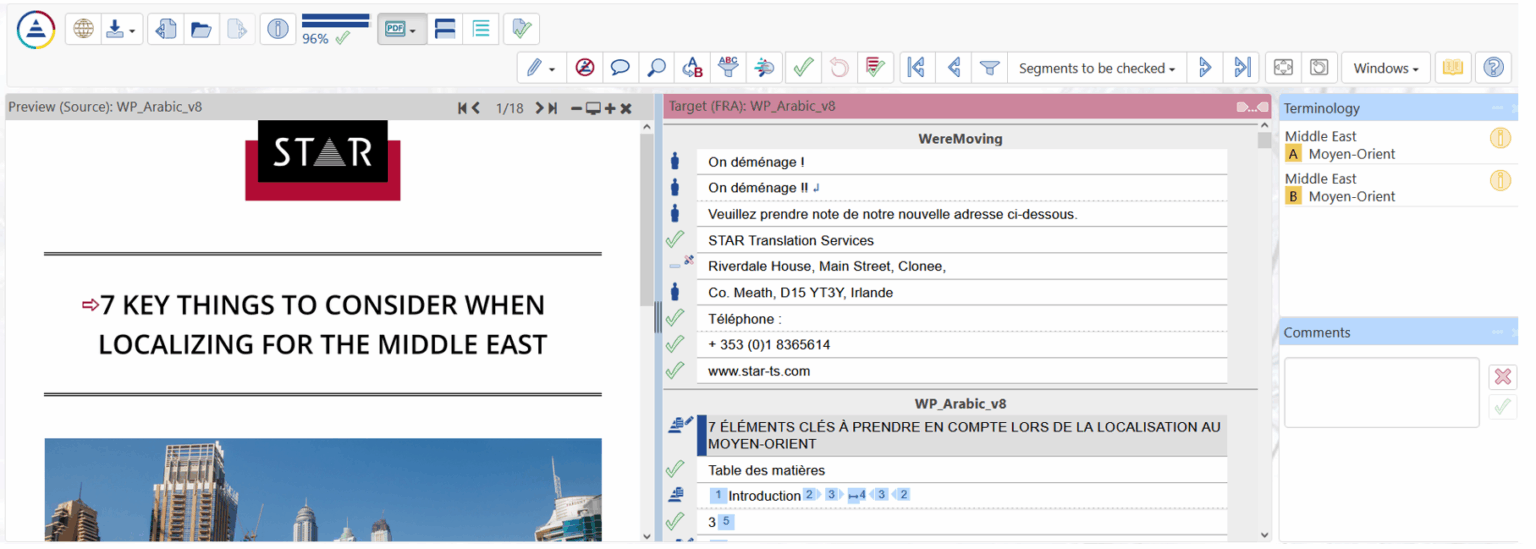The image size is (1536, 549).
Task: Open the download arrow dropdown
Action: (x=122, y=30)
